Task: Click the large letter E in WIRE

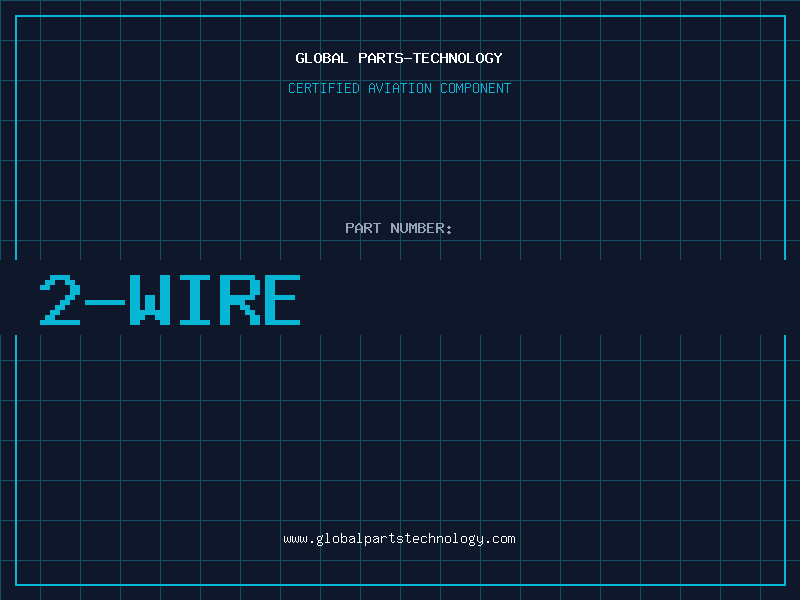Action: point(282,300)
